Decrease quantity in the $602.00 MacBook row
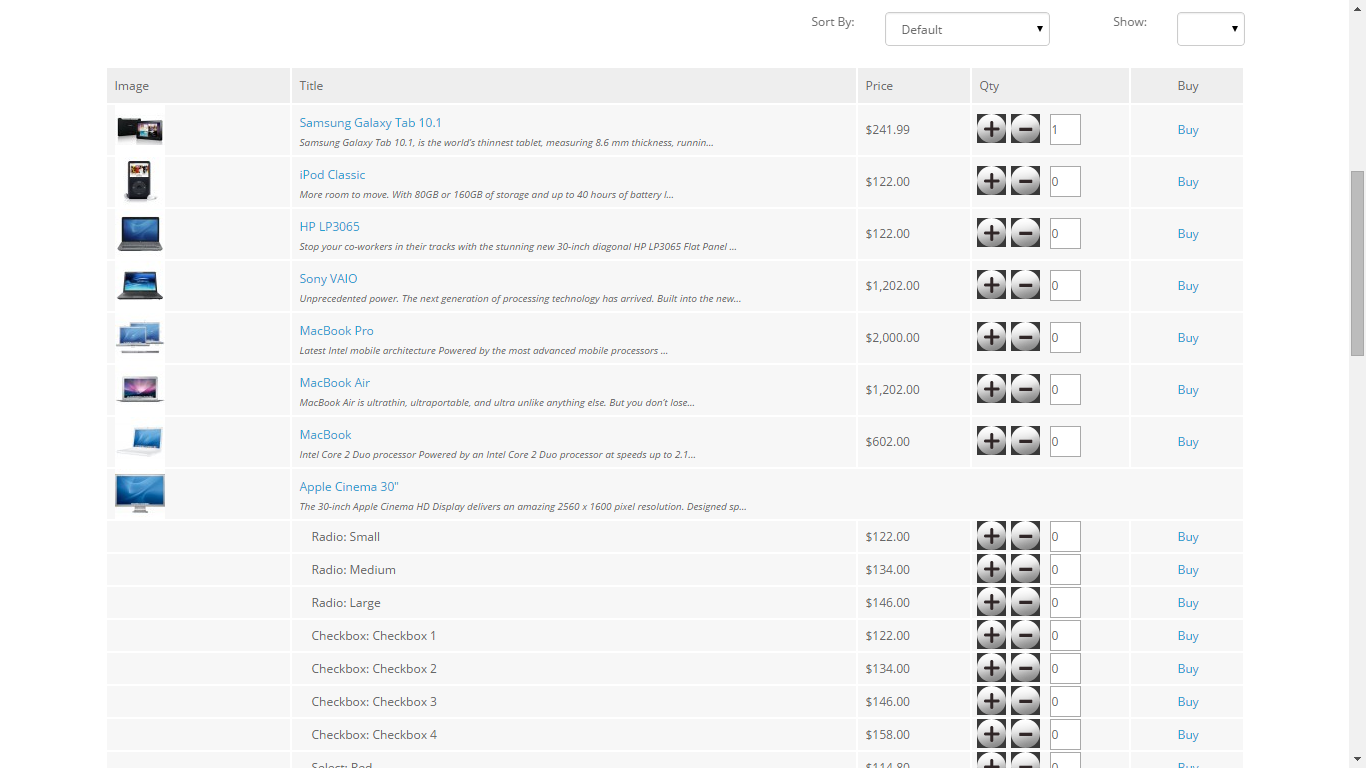 (1025, 441)
